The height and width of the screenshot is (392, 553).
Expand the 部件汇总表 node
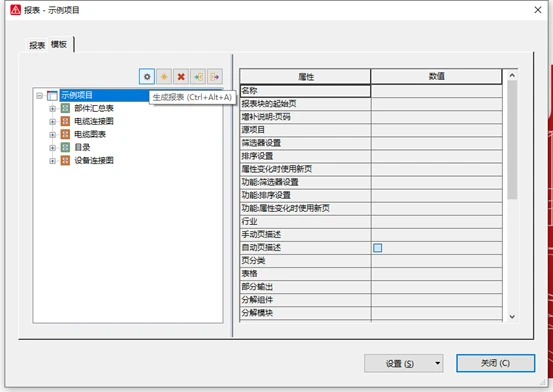pos(52,109)
